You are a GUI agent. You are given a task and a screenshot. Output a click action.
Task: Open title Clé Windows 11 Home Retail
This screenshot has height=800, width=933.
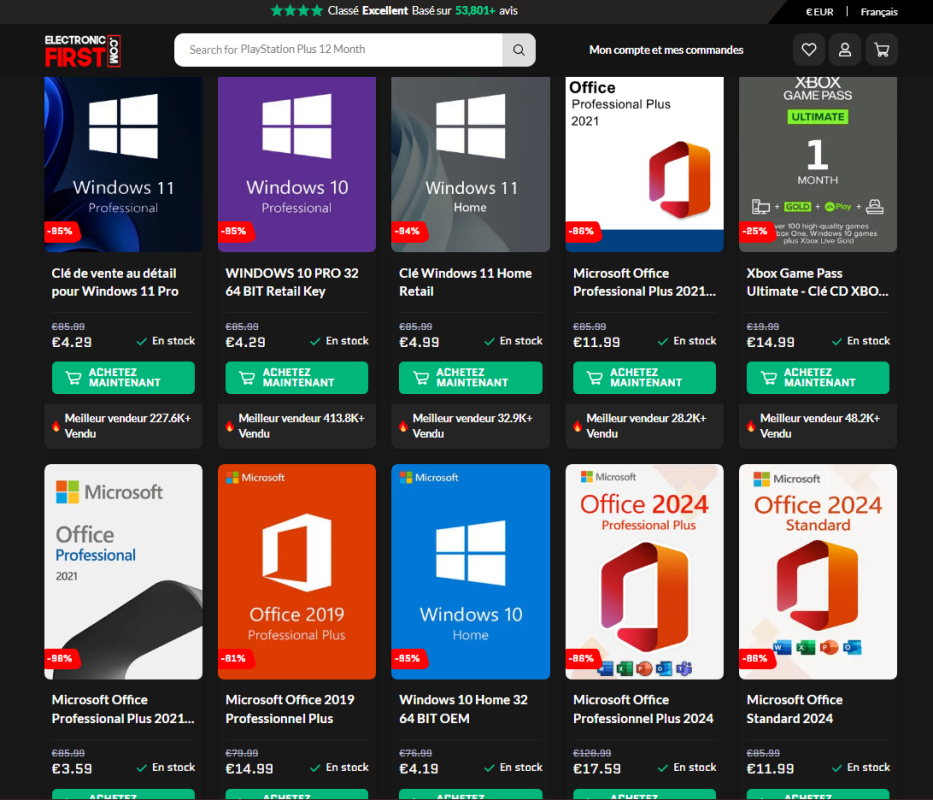coord(465,282)
